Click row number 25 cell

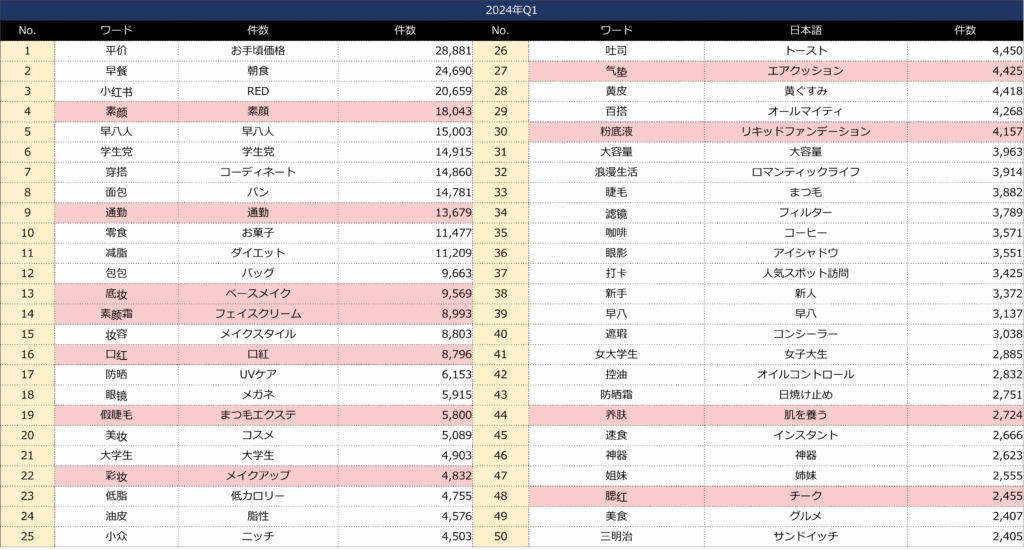pos(27,537)
